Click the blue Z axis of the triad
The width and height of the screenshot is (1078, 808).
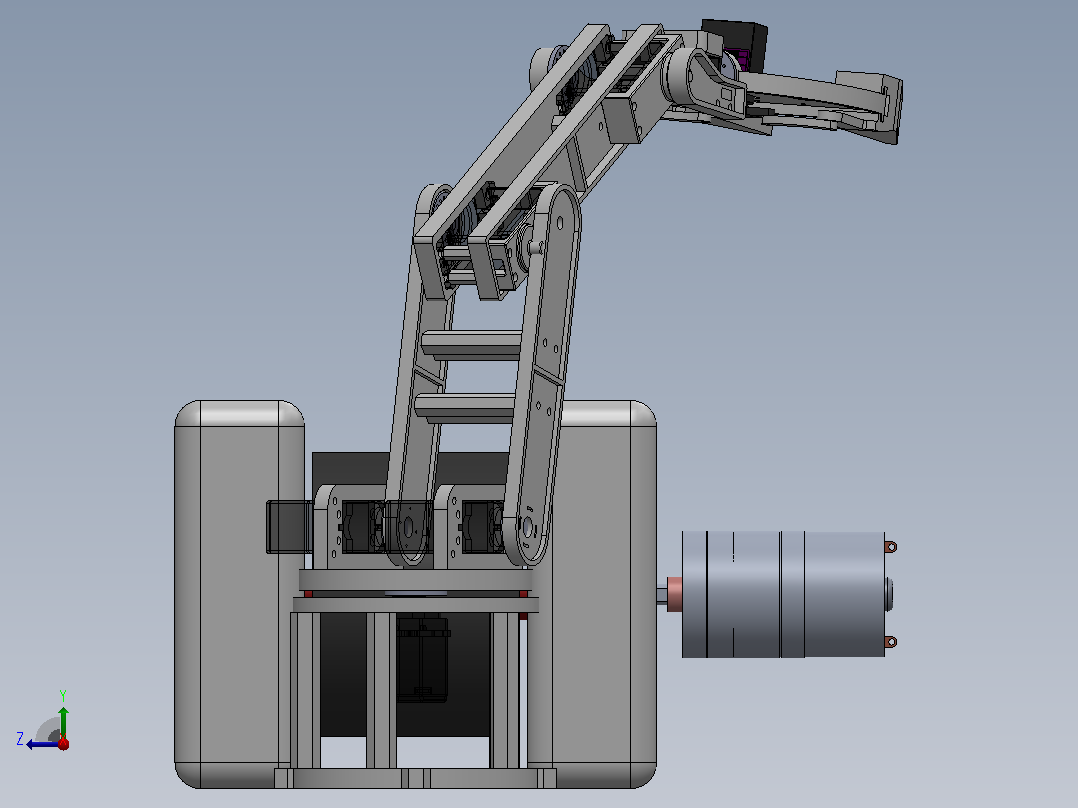coord(41,744)
